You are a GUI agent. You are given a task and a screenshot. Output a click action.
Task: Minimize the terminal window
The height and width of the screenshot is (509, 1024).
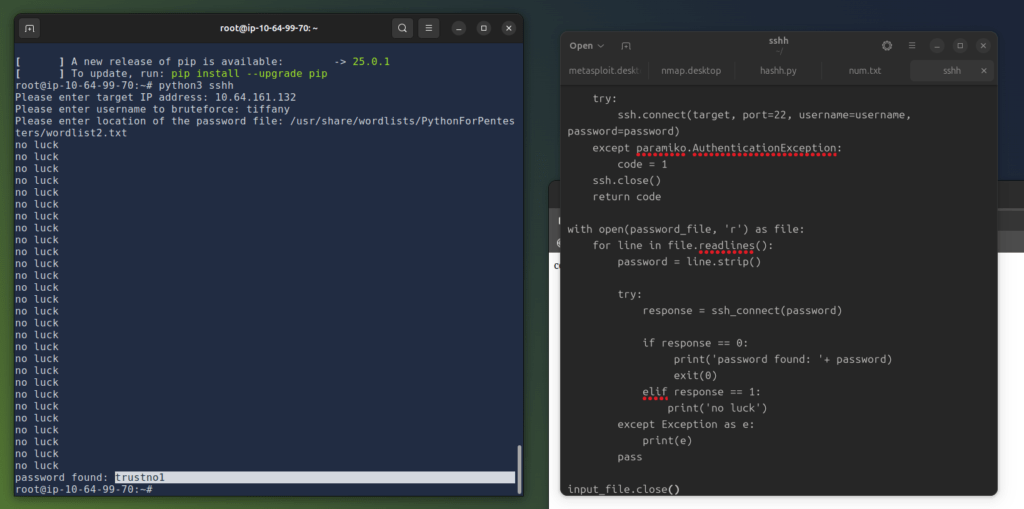click(459, 28)
